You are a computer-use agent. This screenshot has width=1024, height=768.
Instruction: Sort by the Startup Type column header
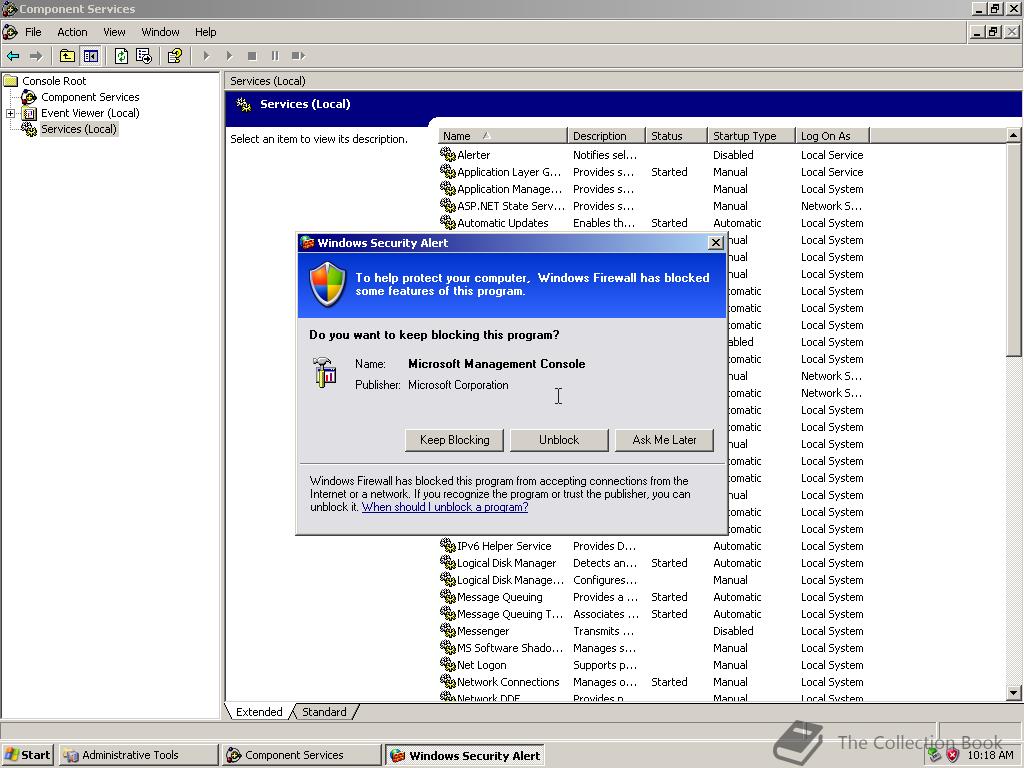752,136
